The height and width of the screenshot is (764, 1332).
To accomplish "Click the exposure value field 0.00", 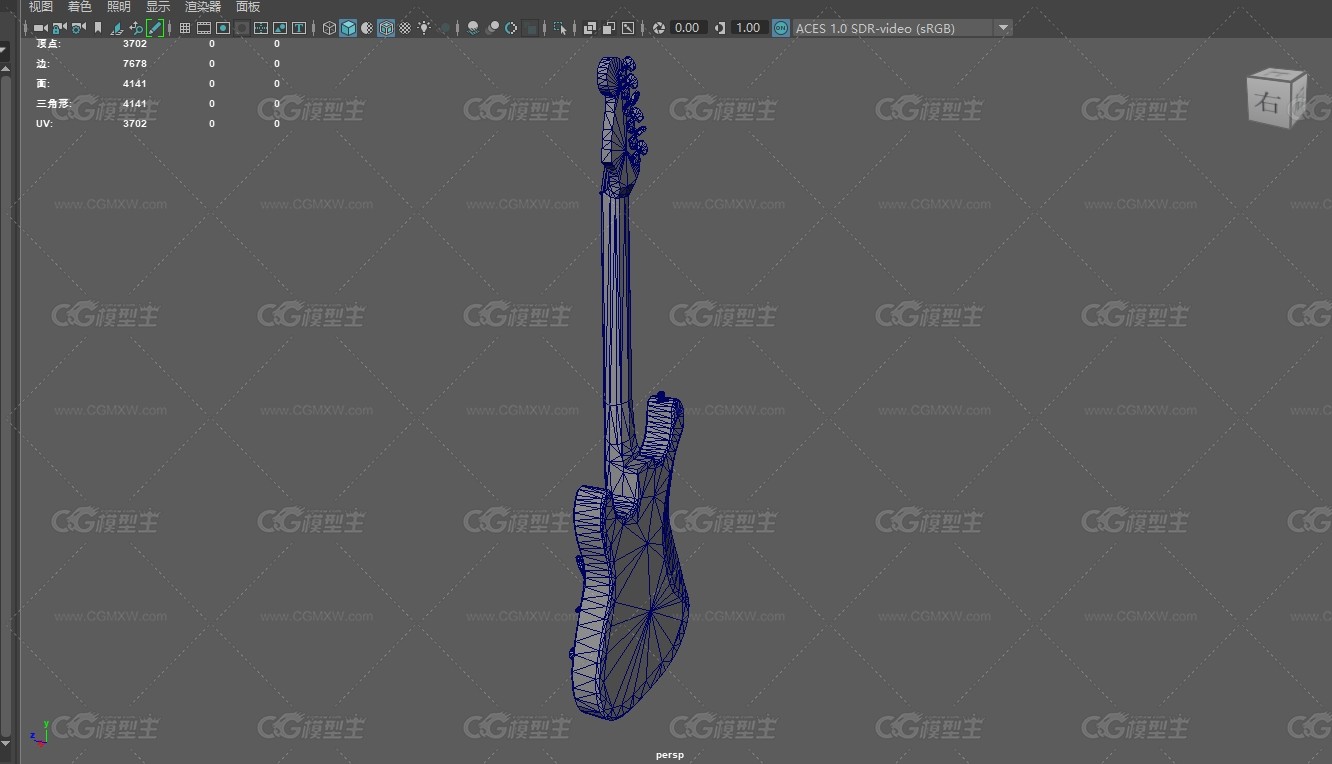I will click(x=688, y=28).
